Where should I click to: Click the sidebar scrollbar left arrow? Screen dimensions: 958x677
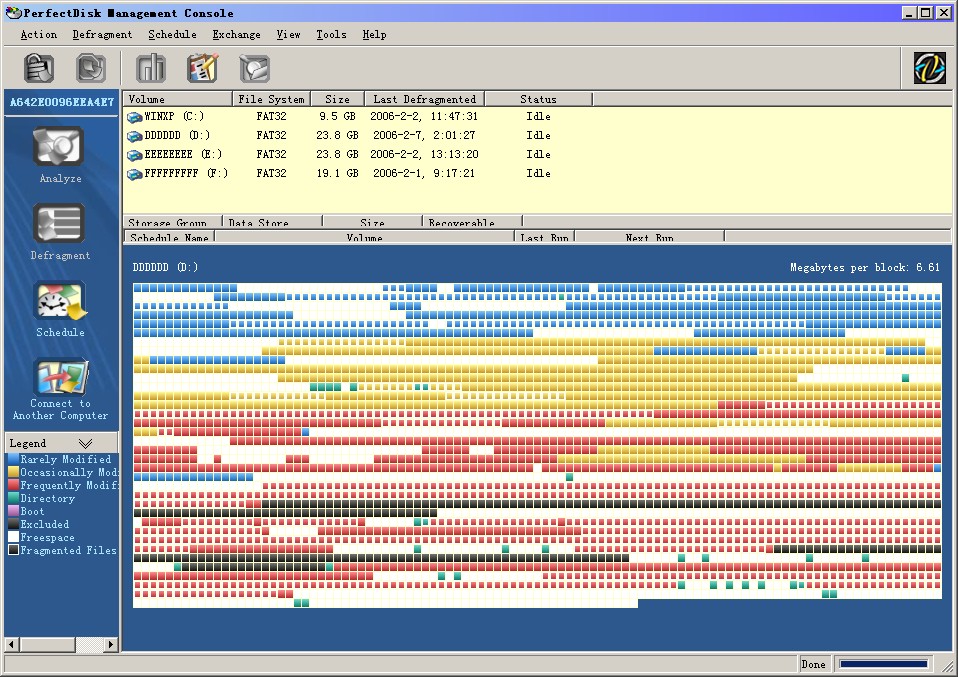pyautogui.click(x=12, y=644)
